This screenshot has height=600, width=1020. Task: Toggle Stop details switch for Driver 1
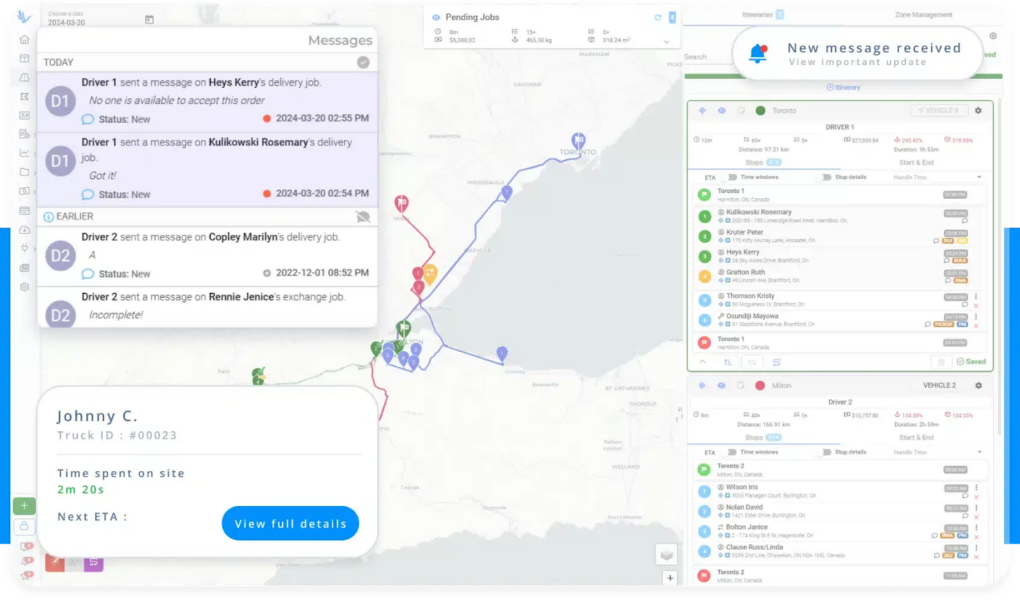click(x=826, y=177)
